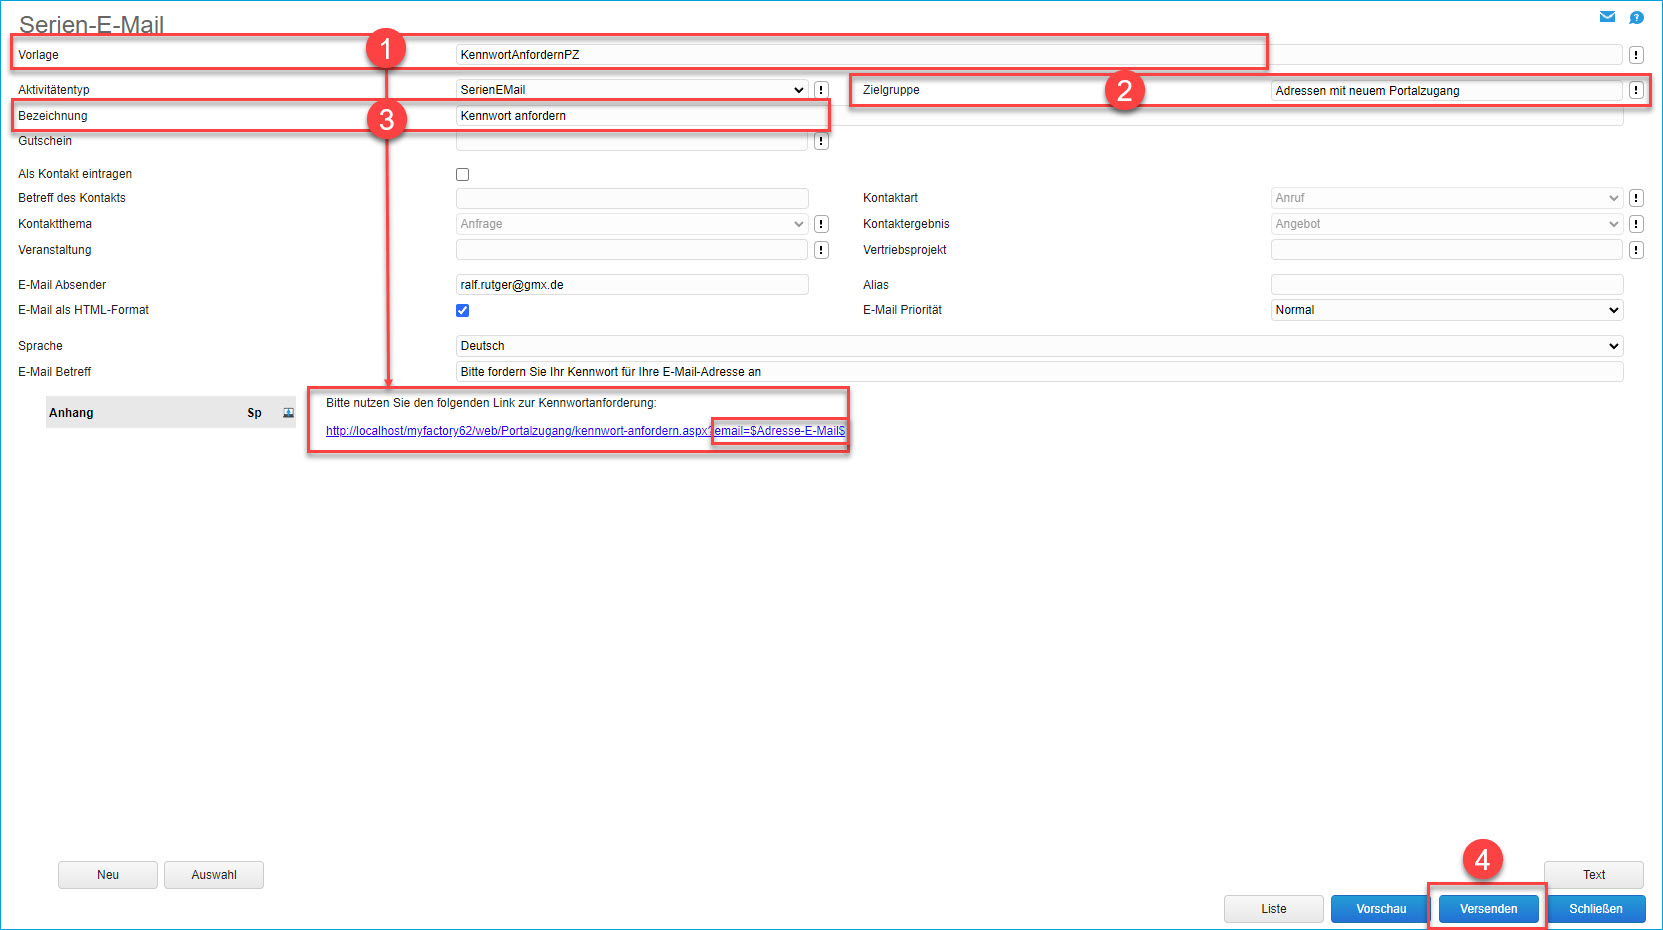The width and height of the screenshot is (1663, 930).
Task: Click the attachment icon in Anhang header
Action: (288, 413)
